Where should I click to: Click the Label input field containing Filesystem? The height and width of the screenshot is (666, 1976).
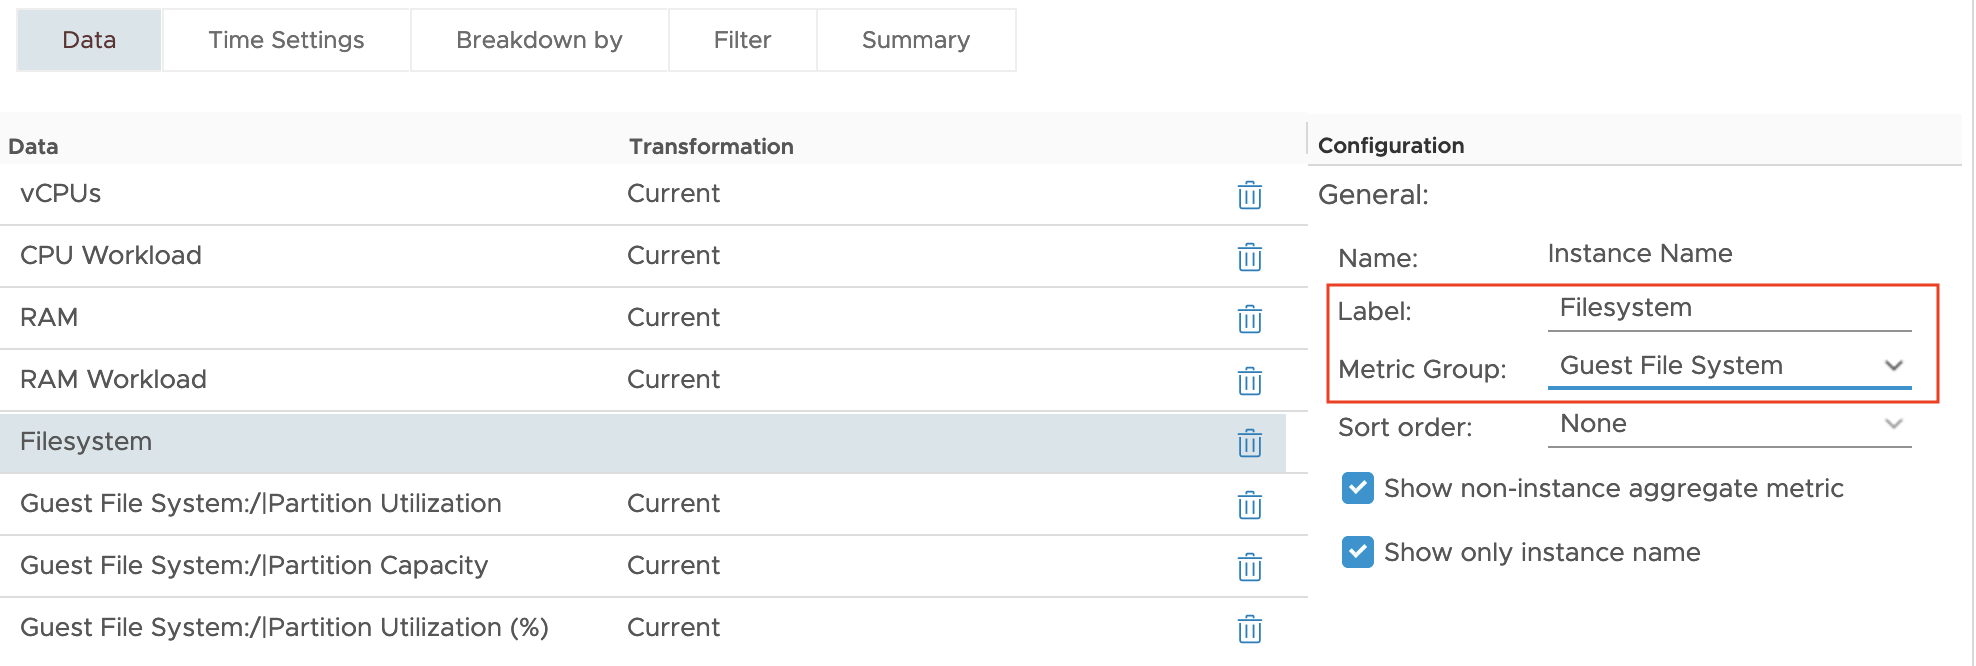pyautogui.click(x=1729, y=308)
